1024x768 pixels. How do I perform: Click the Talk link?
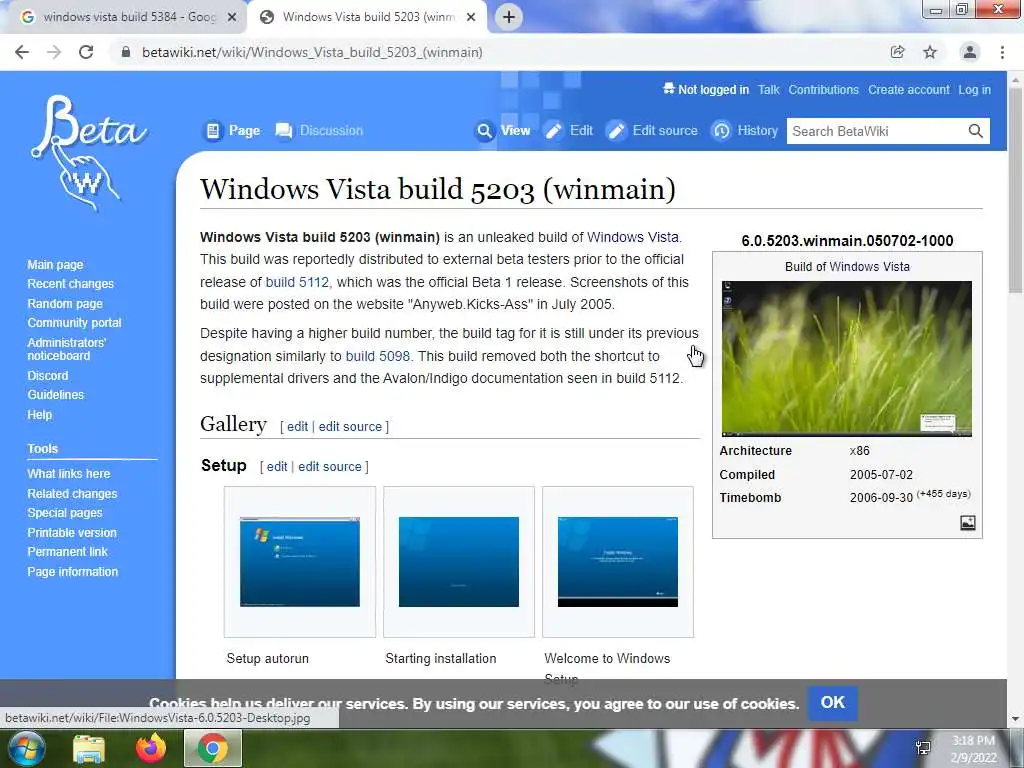[769, 90]
